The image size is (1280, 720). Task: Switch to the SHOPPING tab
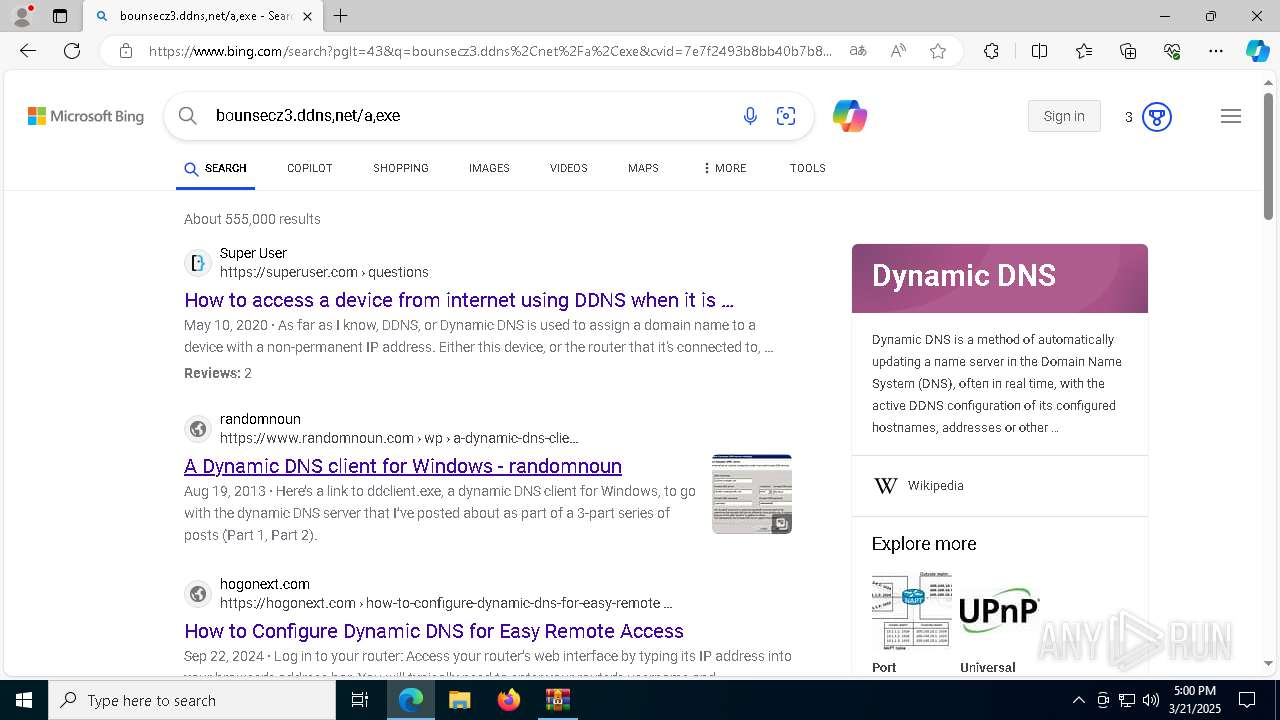(401, 168)
